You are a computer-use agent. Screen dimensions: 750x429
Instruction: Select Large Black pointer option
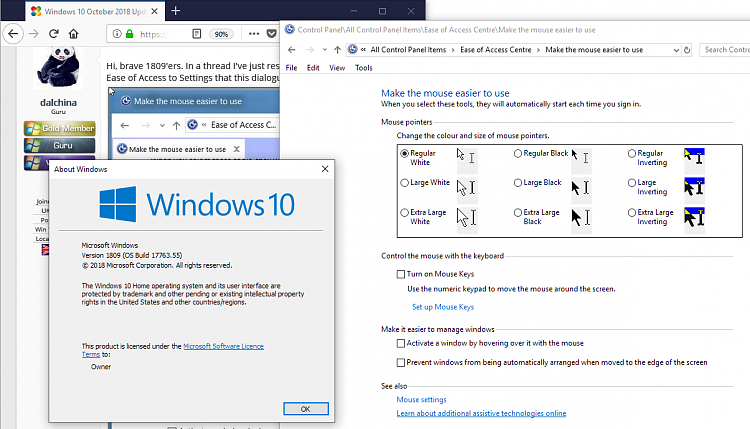click(x=518, y=183)
